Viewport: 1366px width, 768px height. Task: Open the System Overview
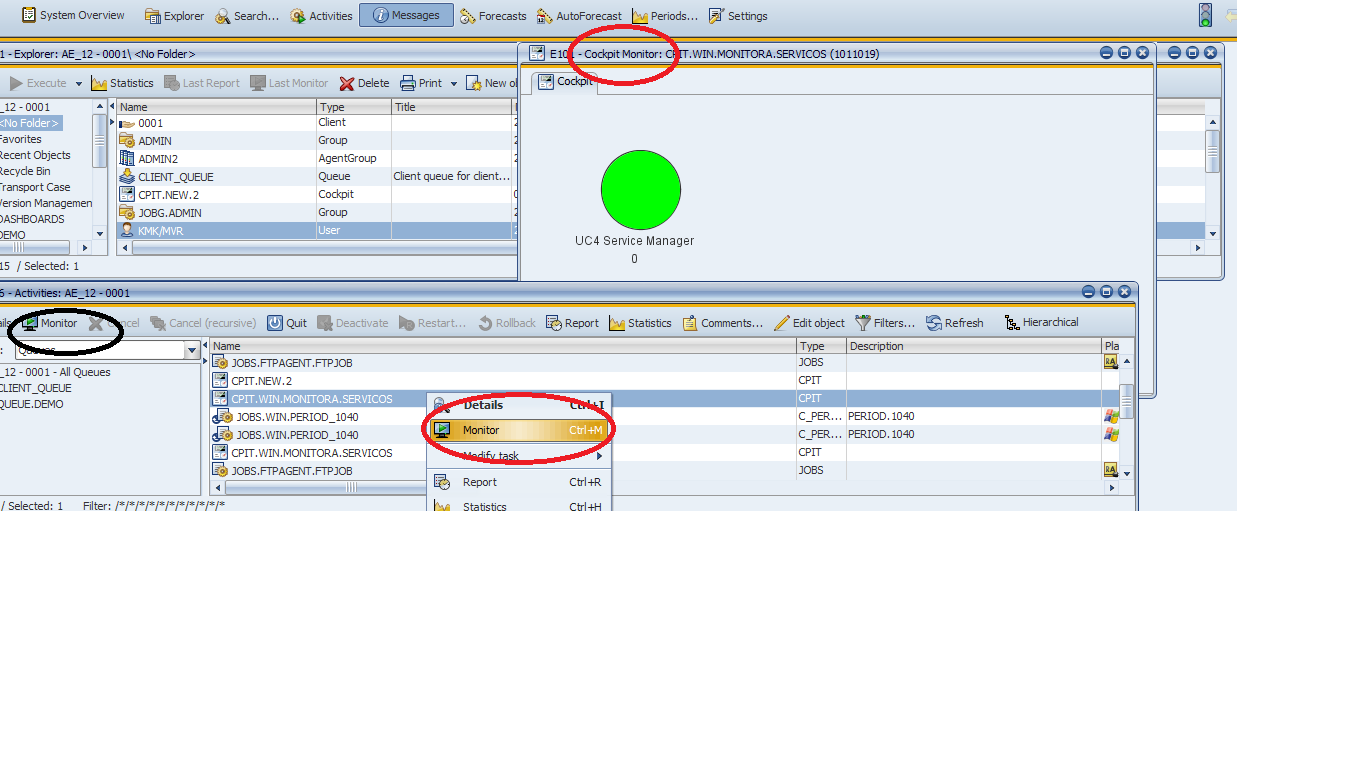click(x=73, y=15)
